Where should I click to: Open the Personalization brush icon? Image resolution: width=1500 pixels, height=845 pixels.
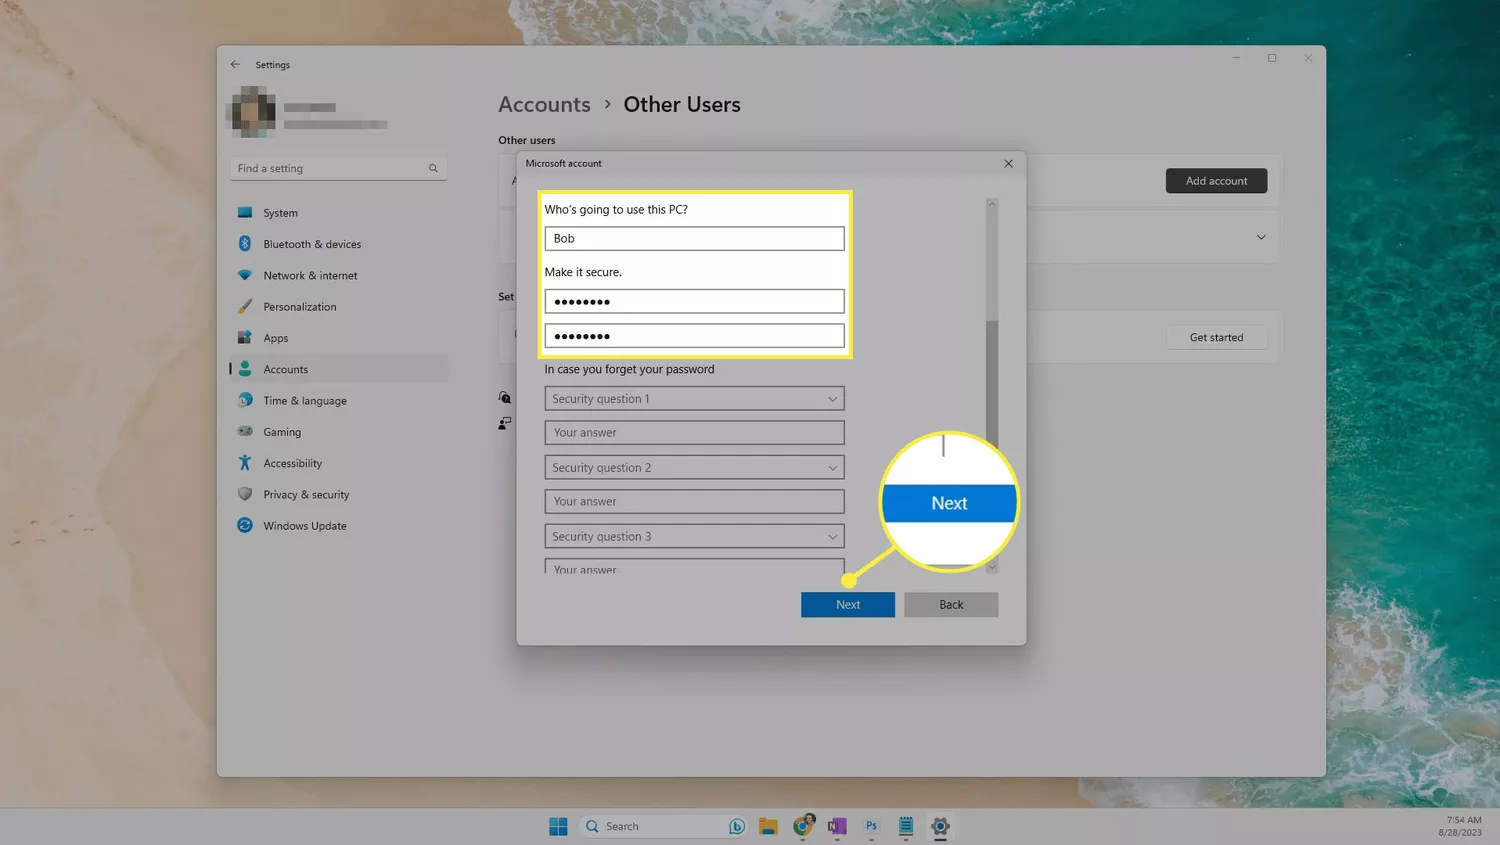click(x=245, y=306)
